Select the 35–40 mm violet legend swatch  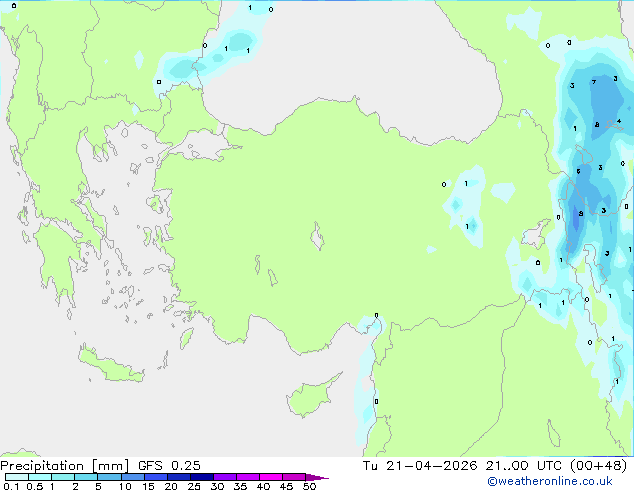248,477
